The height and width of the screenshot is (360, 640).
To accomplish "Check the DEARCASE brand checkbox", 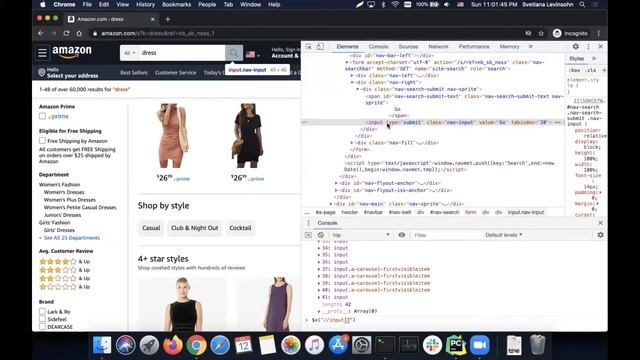I will 42,327.
